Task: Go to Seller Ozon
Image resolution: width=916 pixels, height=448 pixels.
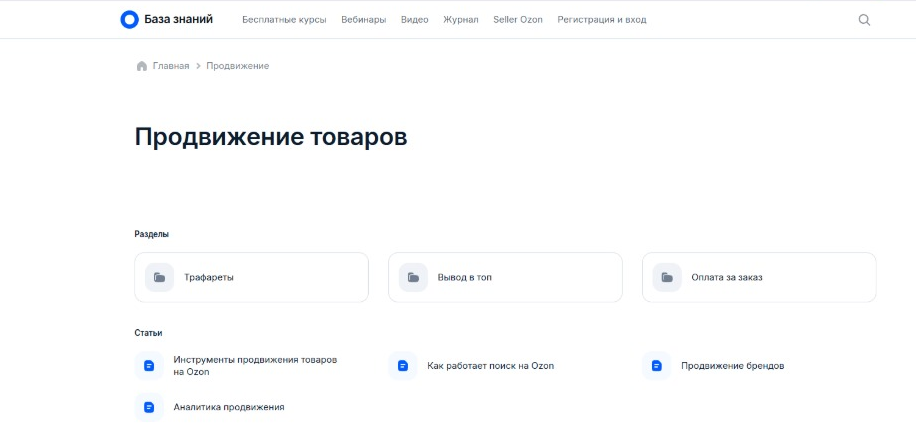Action: [518, 20]
